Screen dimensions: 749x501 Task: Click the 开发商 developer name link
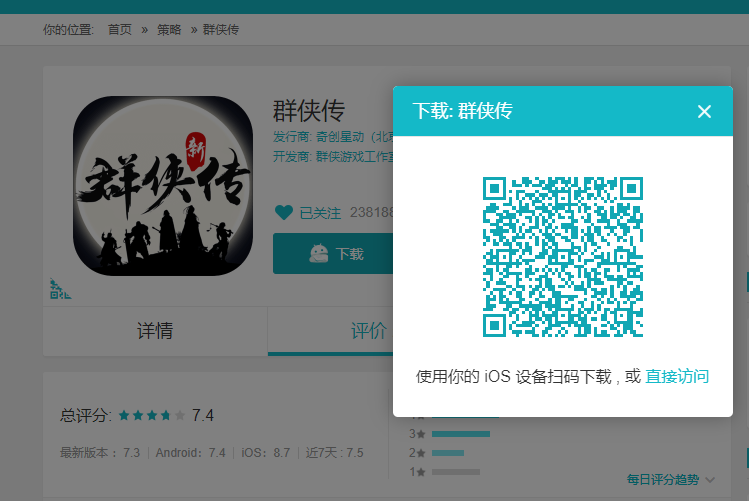coord(352,156)
